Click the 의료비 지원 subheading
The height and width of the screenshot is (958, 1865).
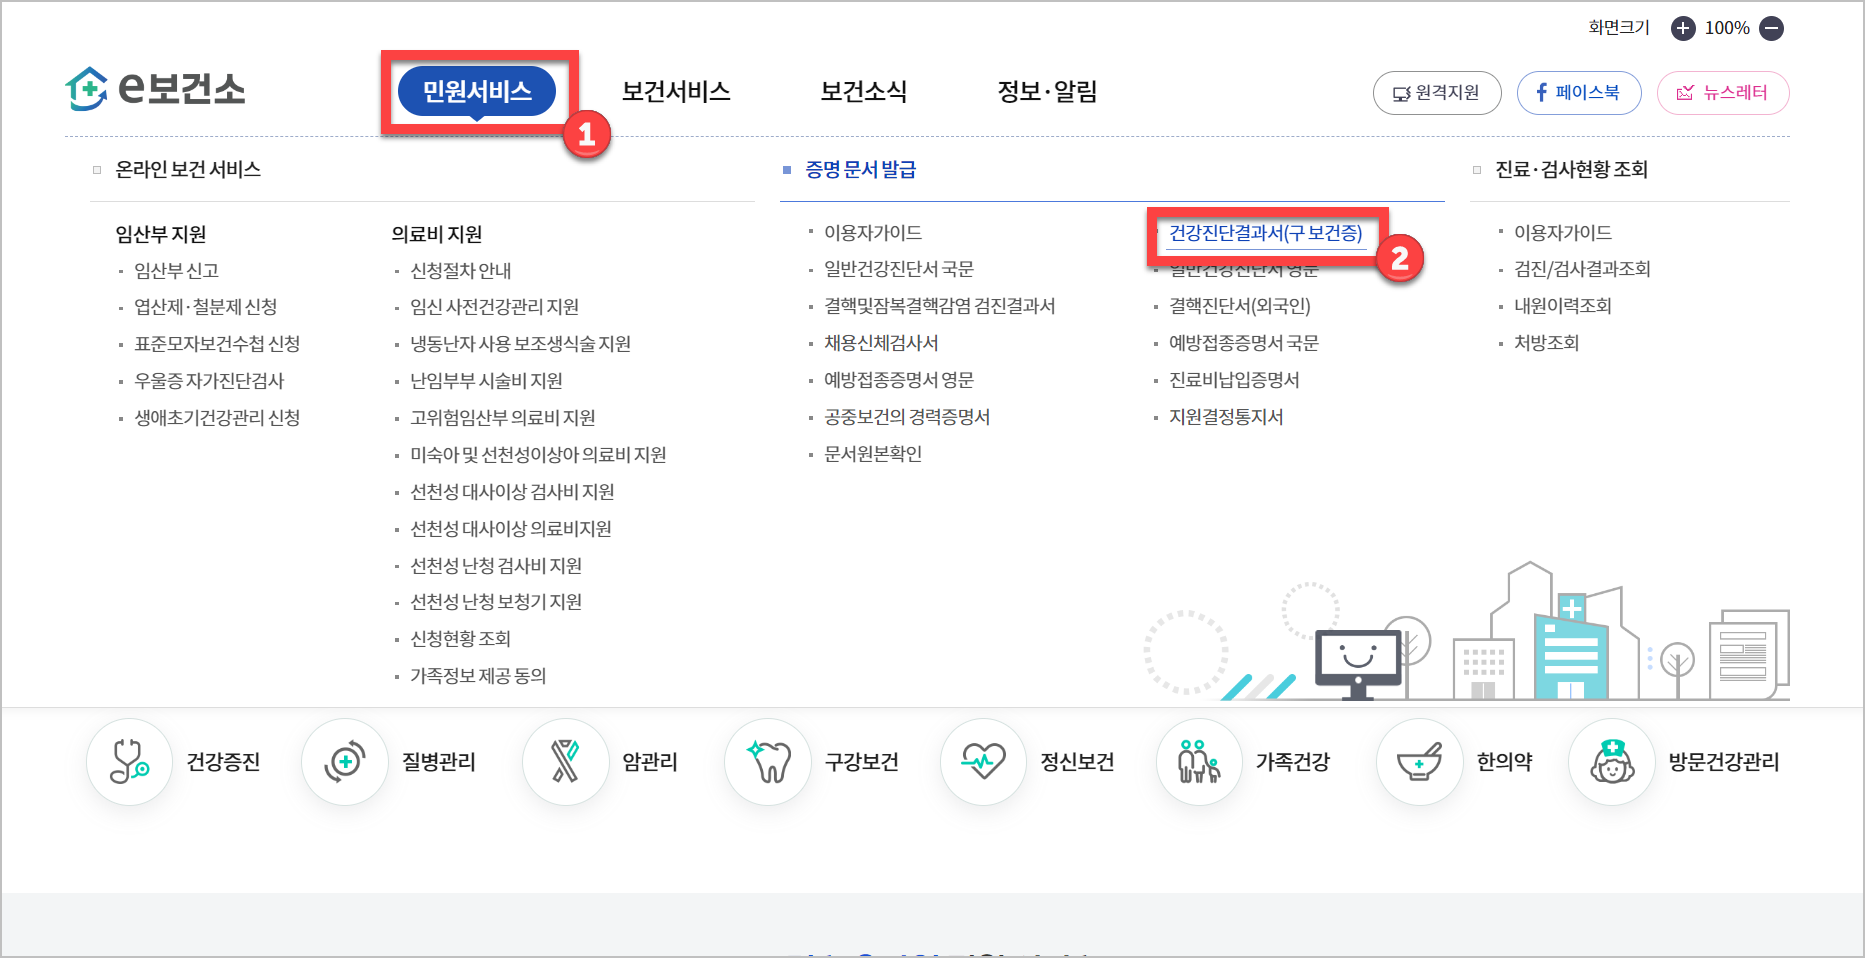click(437, 234)
